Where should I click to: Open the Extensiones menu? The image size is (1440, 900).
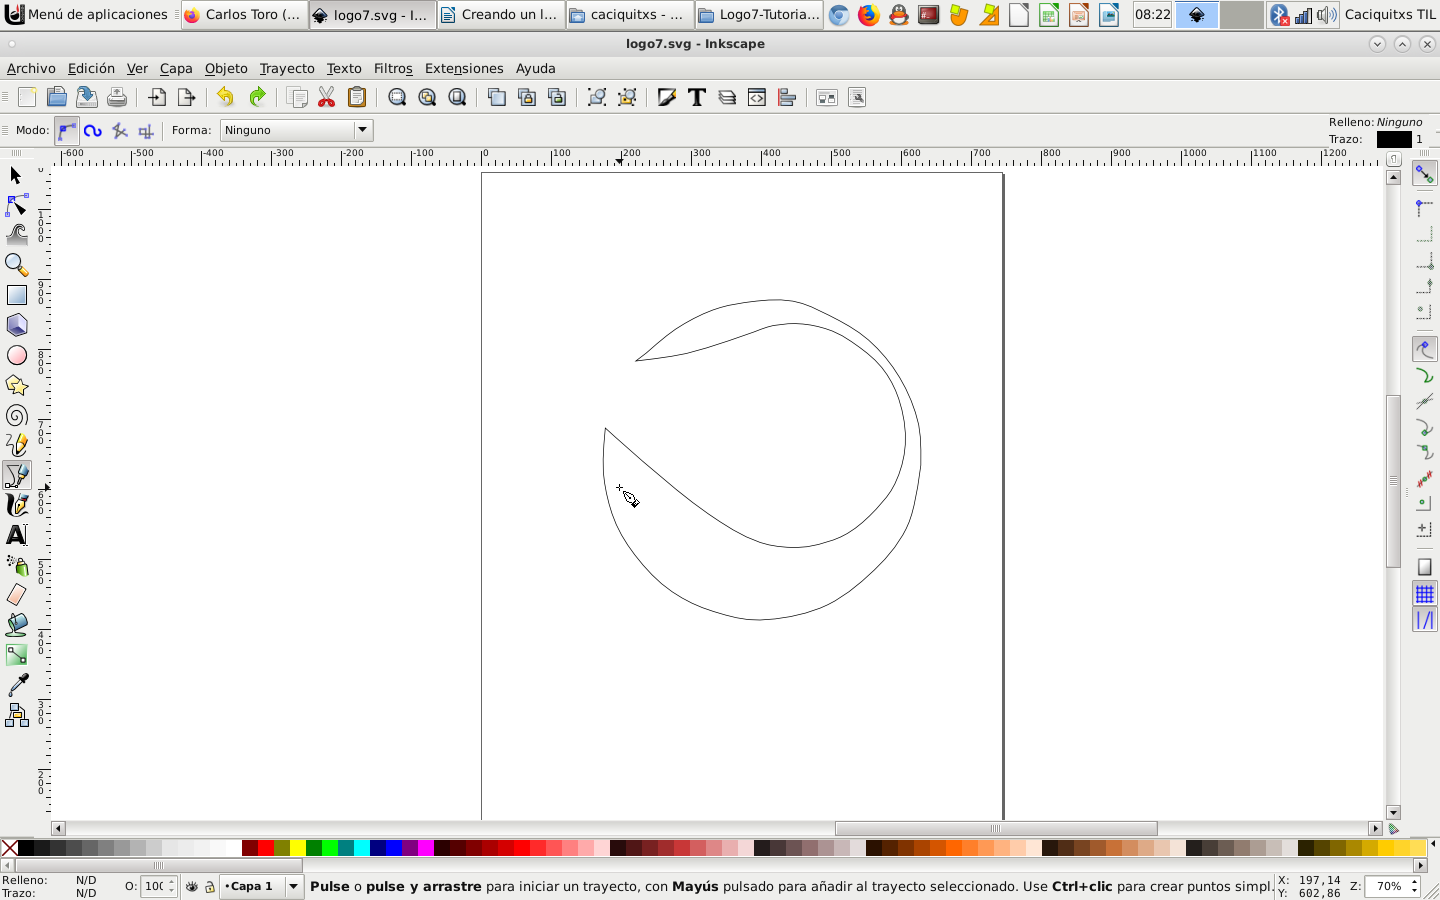coord(464,68)
